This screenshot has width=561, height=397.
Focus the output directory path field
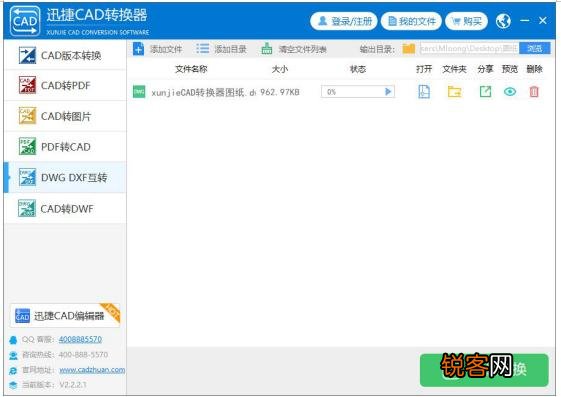(469, 48)
